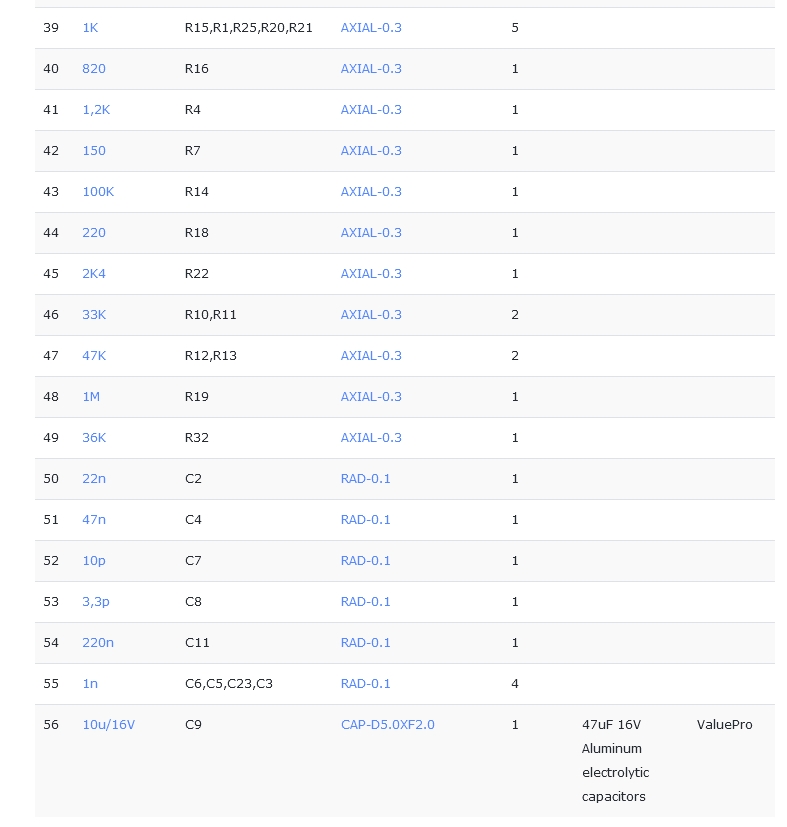Click the 2K4 value link

[94, 274]
